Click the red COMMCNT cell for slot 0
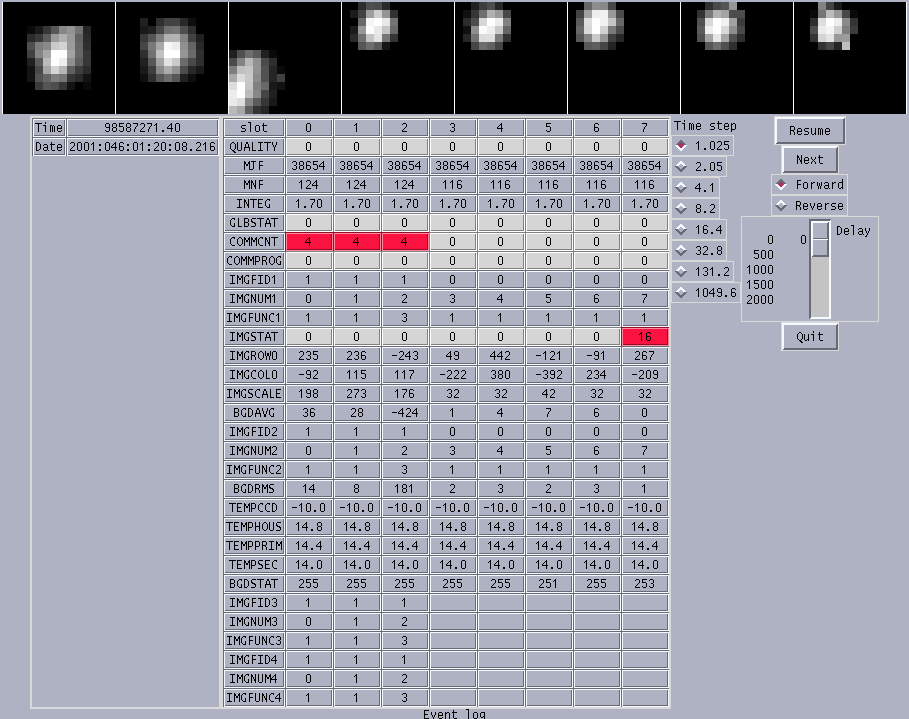The image size is (909, 719). click(x=308, y=242)
